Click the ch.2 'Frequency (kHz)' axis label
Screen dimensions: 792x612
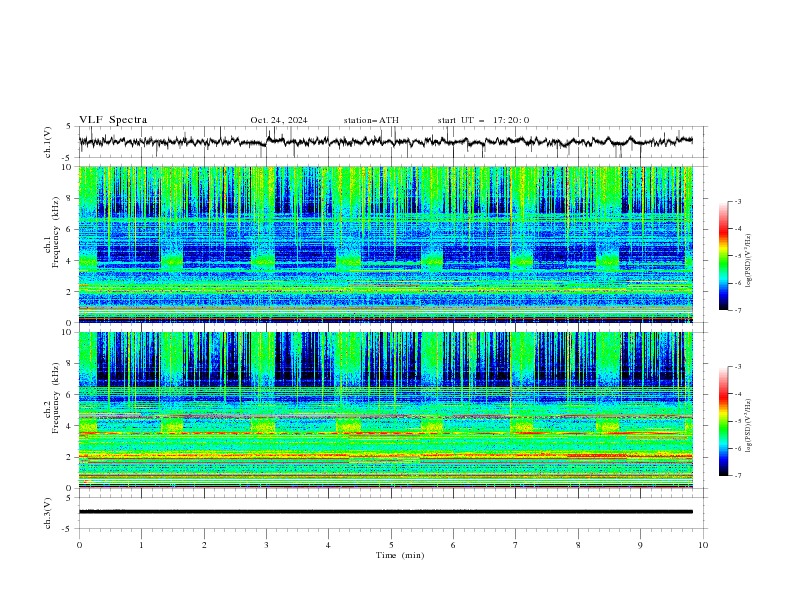tap(56, 398)
